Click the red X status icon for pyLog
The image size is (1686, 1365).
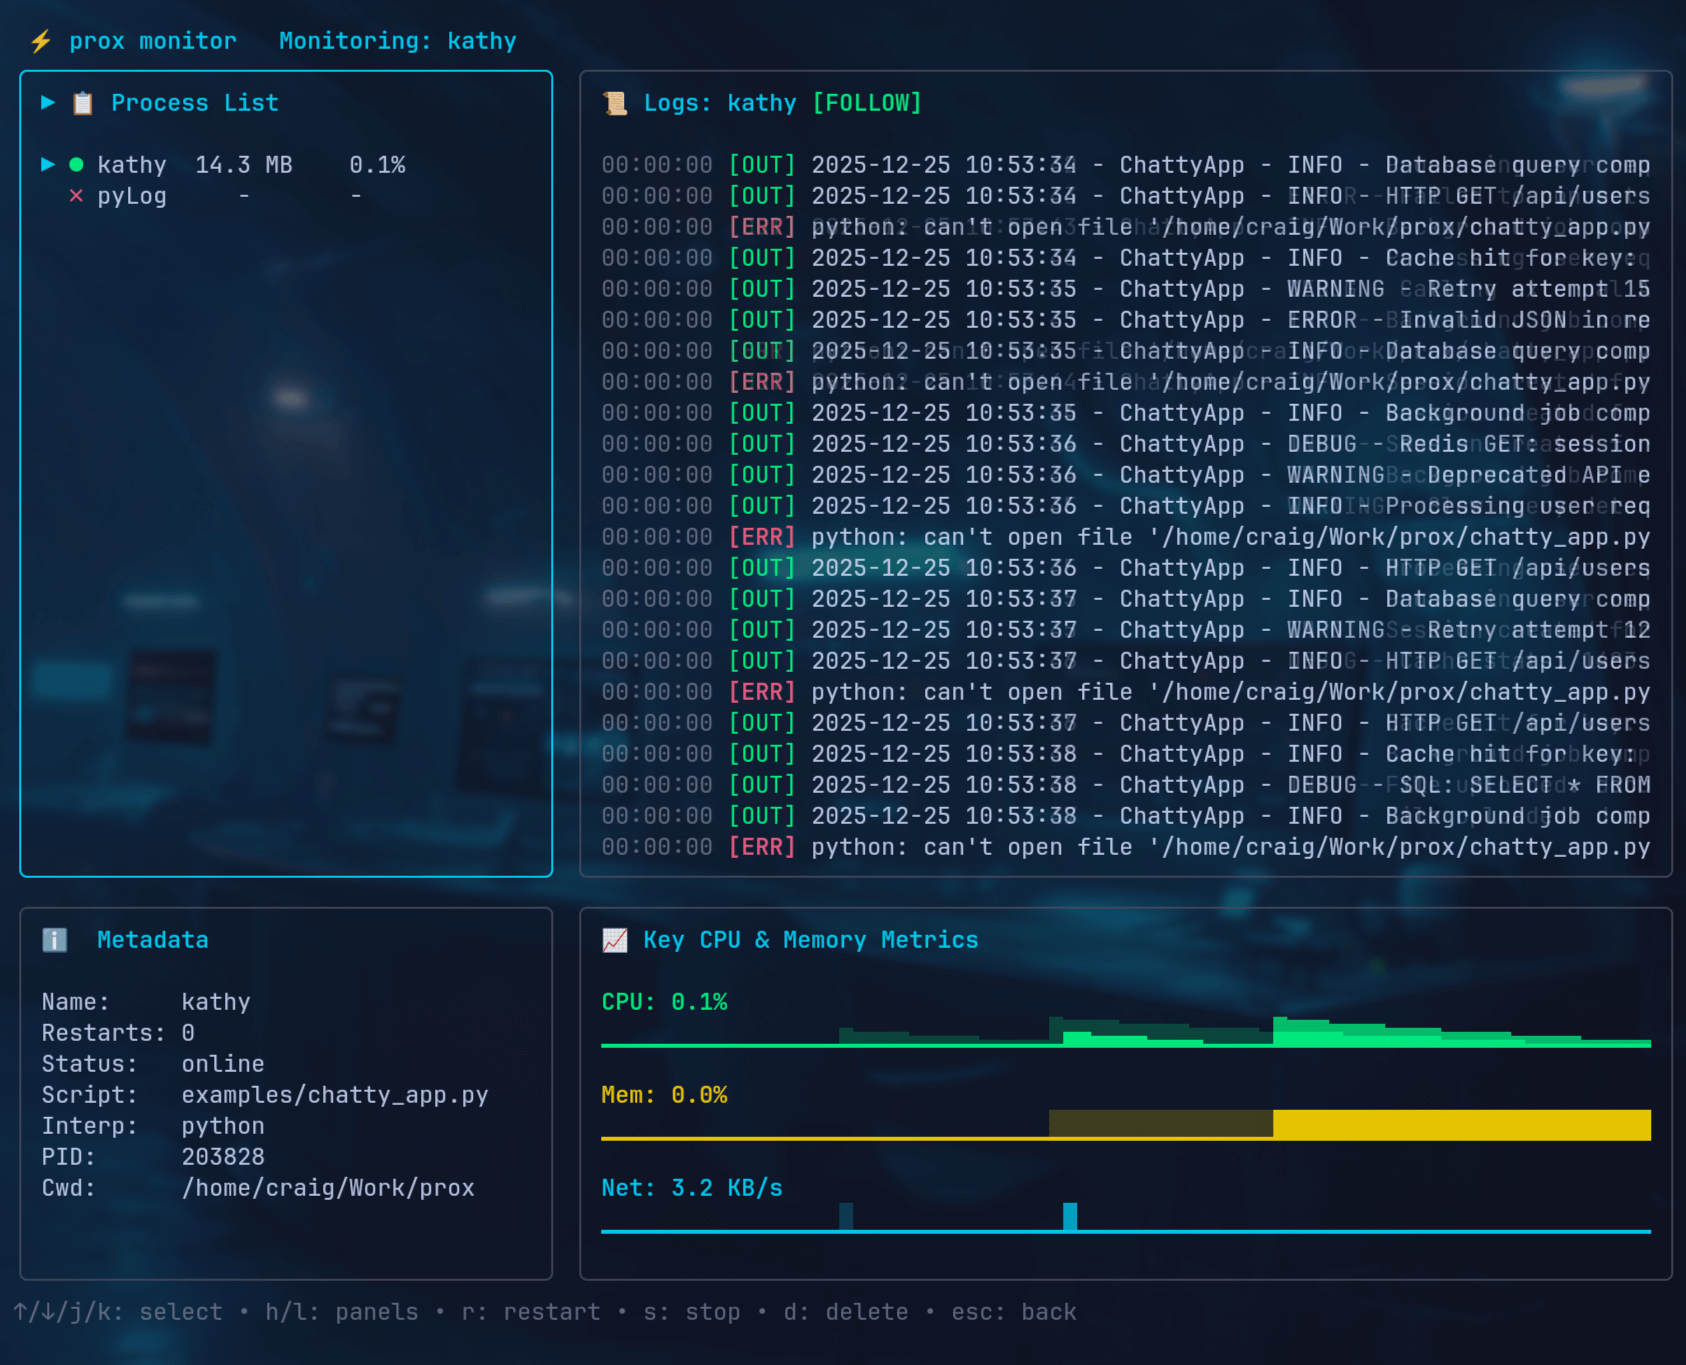tap(76, 196)
